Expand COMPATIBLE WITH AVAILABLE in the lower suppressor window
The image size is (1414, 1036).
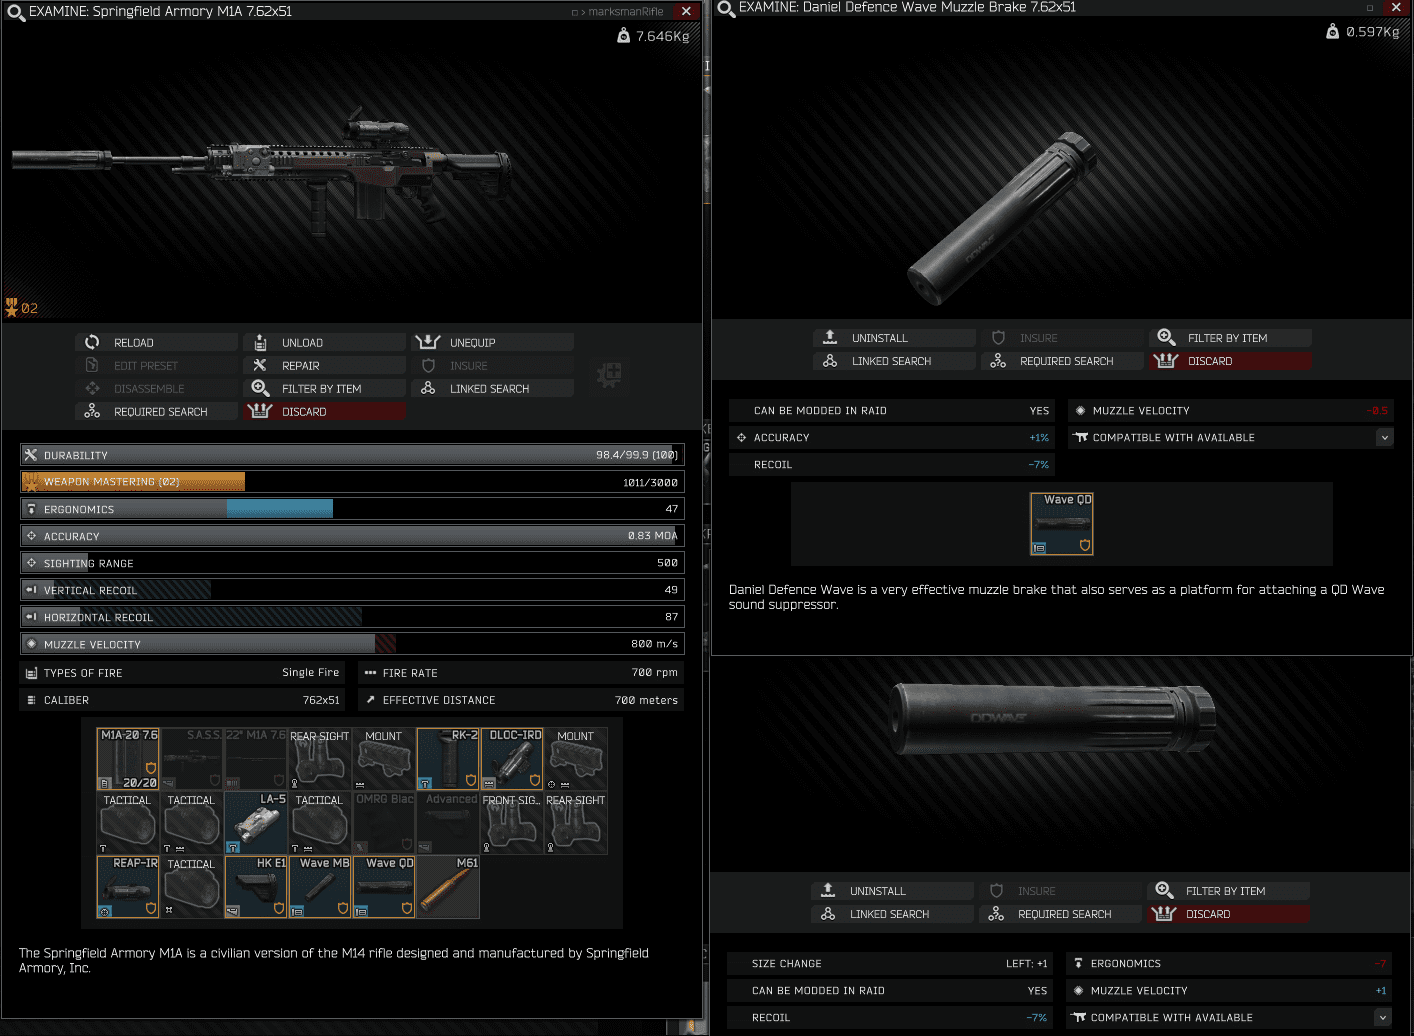1382,1017
